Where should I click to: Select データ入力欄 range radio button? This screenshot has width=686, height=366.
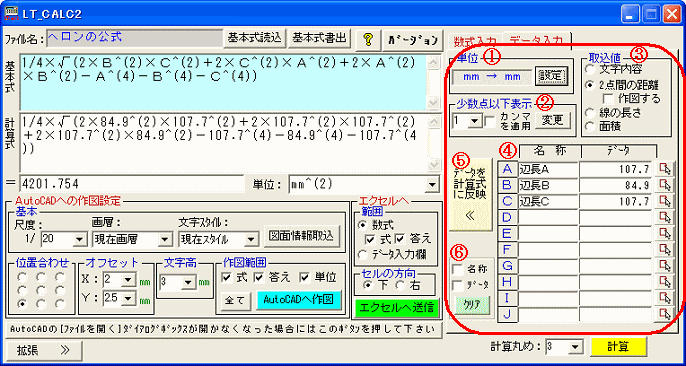363,254
